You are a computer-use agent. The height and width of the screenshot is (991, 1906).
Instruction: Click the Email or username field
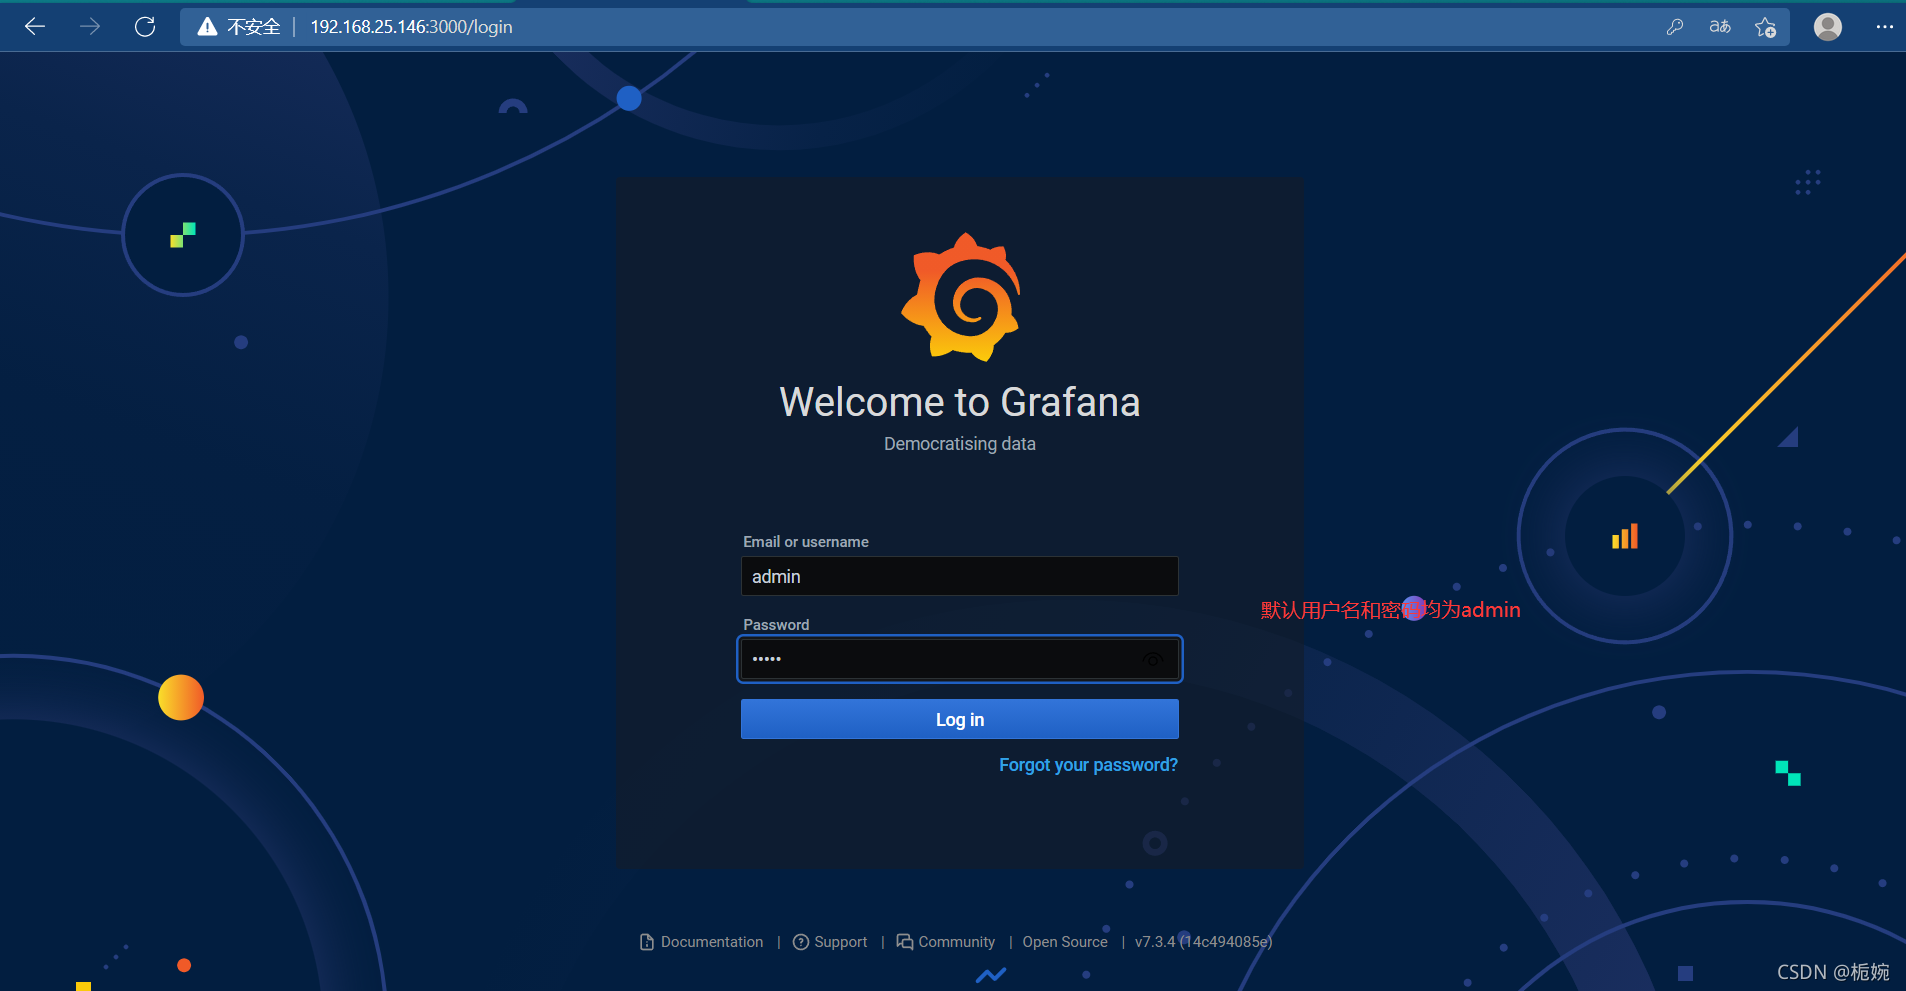click(x=960, y=576)
